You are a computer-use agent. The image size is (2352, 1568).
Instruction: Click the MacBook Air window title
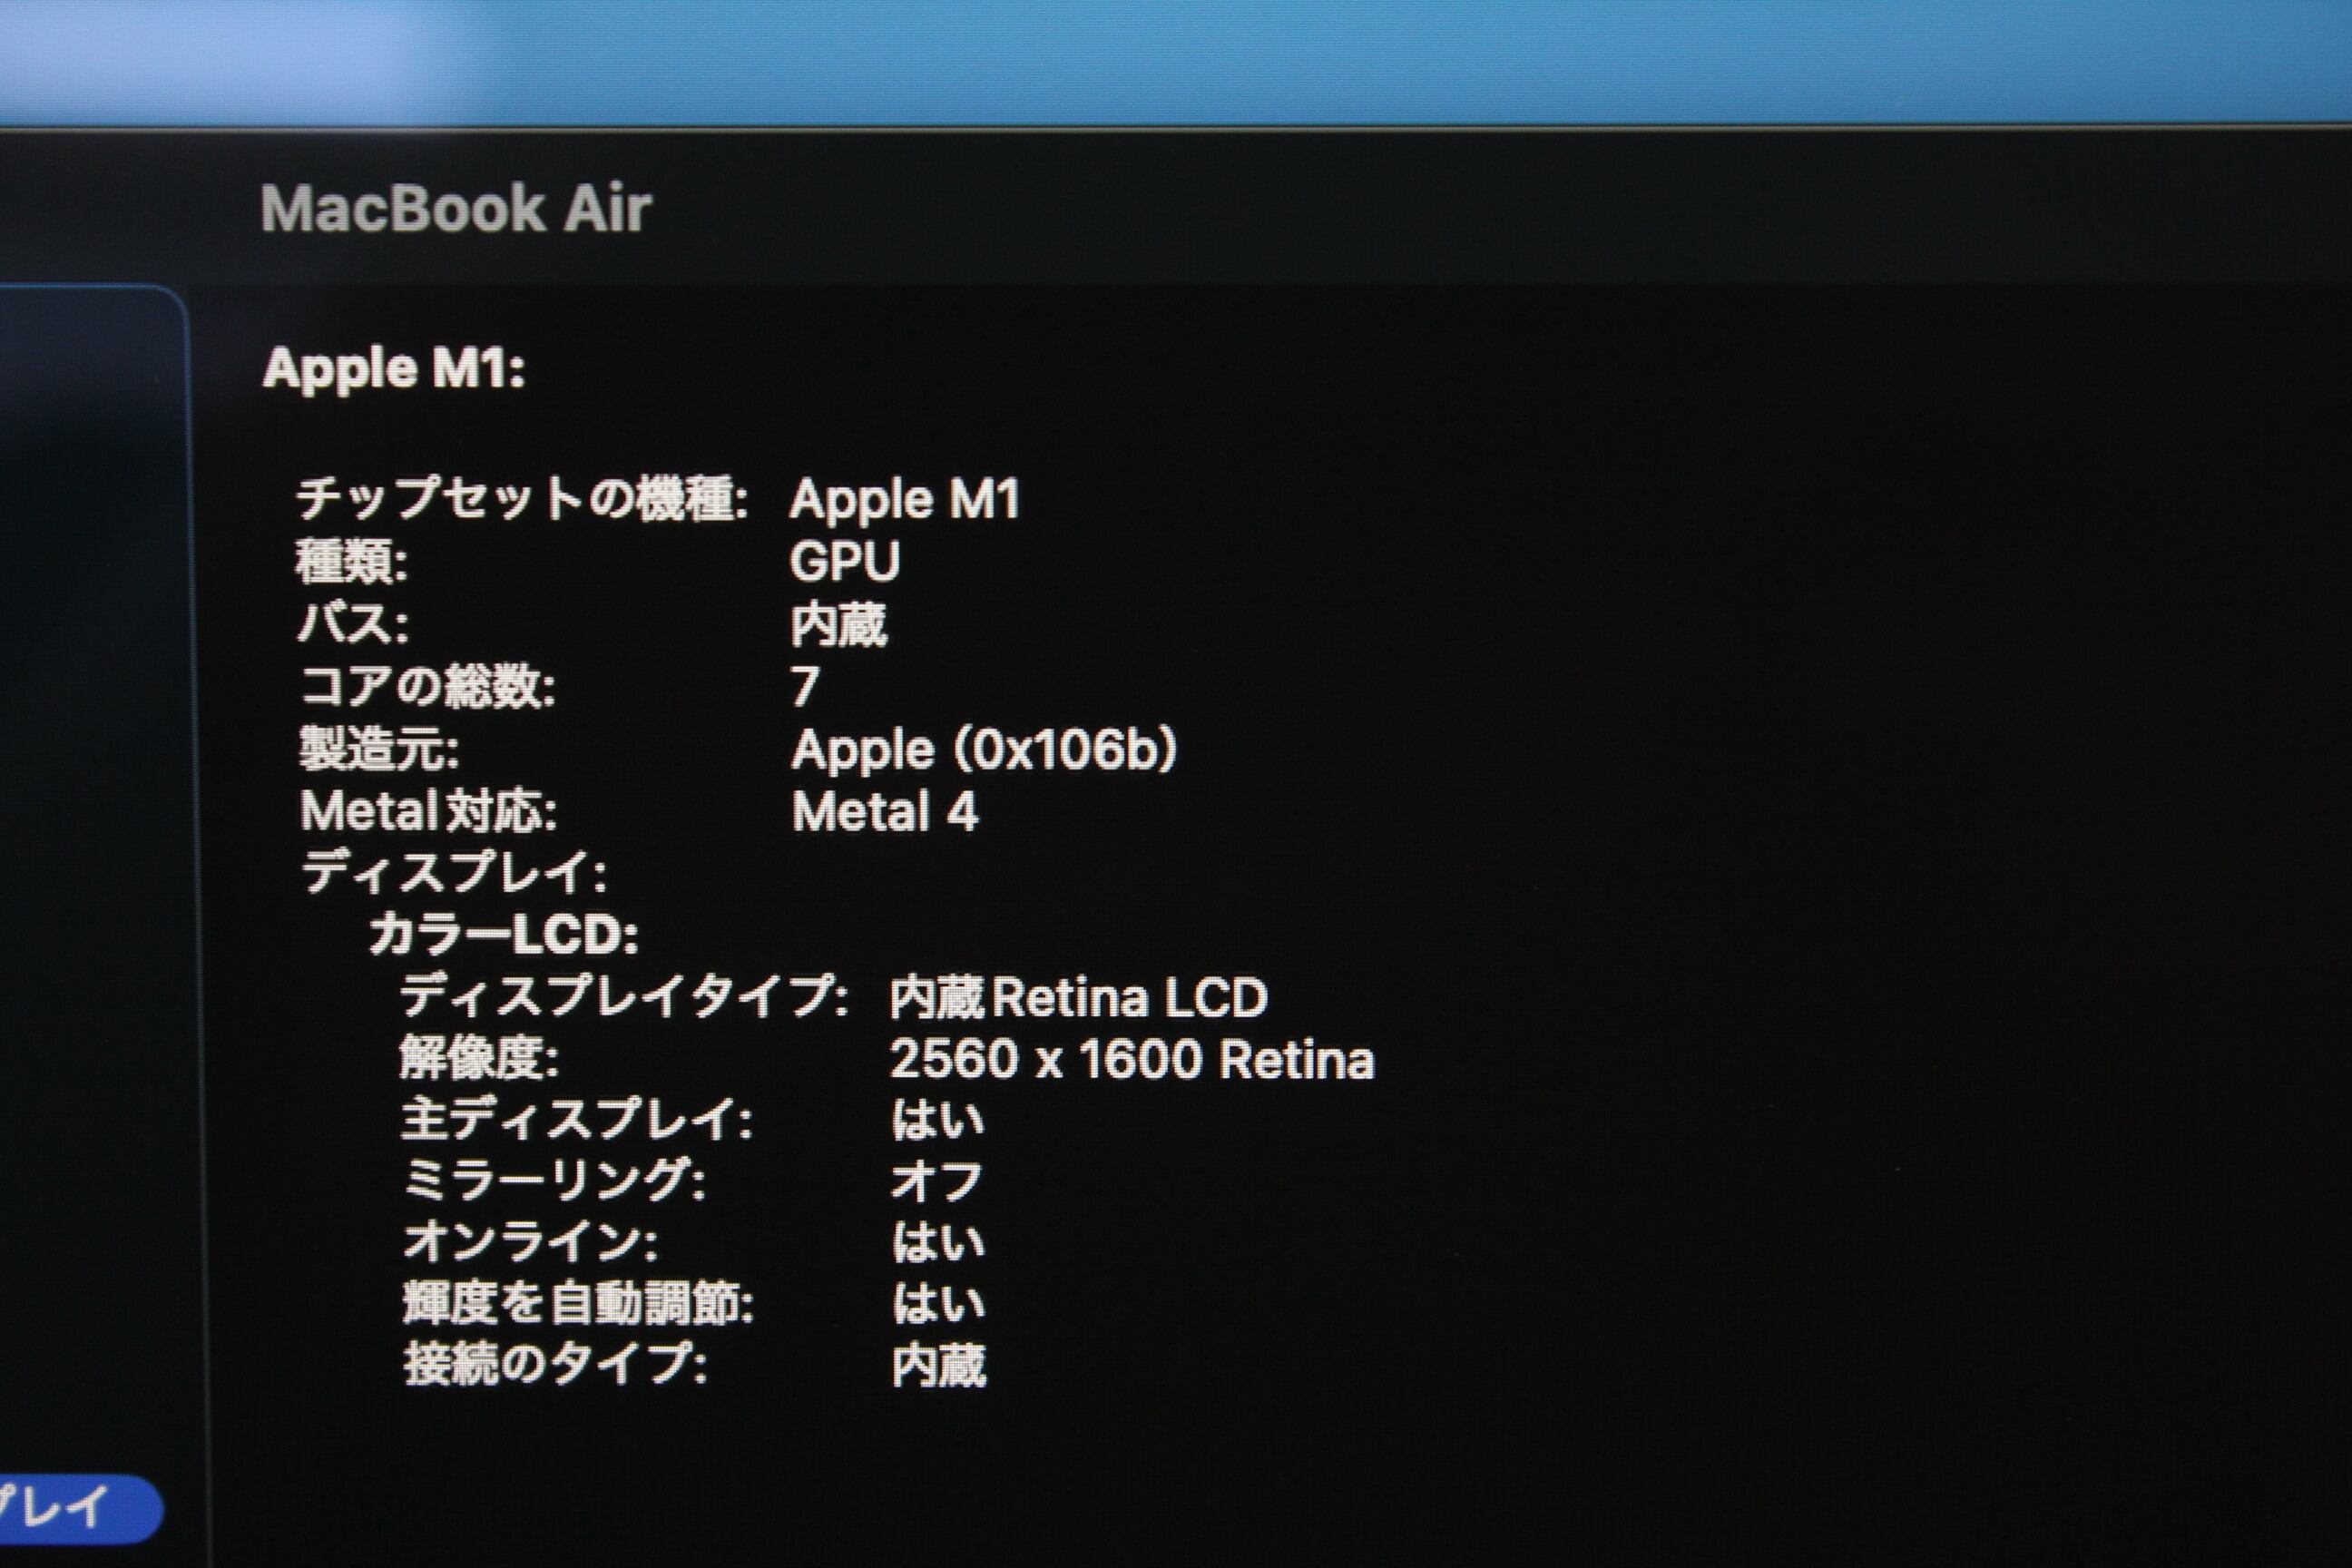pyautogui.click(x=456, y=209)
